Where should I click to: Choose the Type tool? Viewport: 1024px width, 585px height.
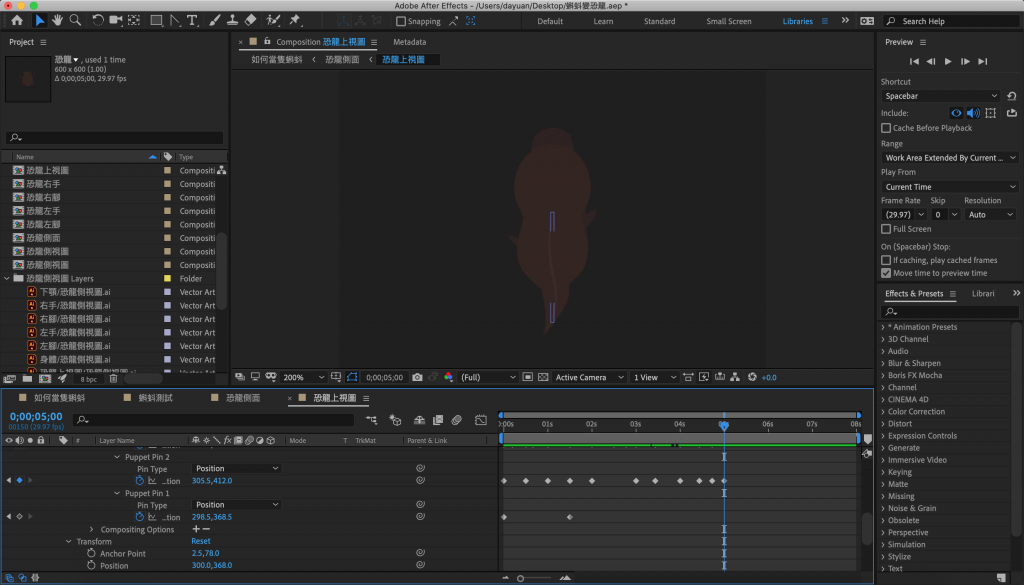[x=192, y=20]
